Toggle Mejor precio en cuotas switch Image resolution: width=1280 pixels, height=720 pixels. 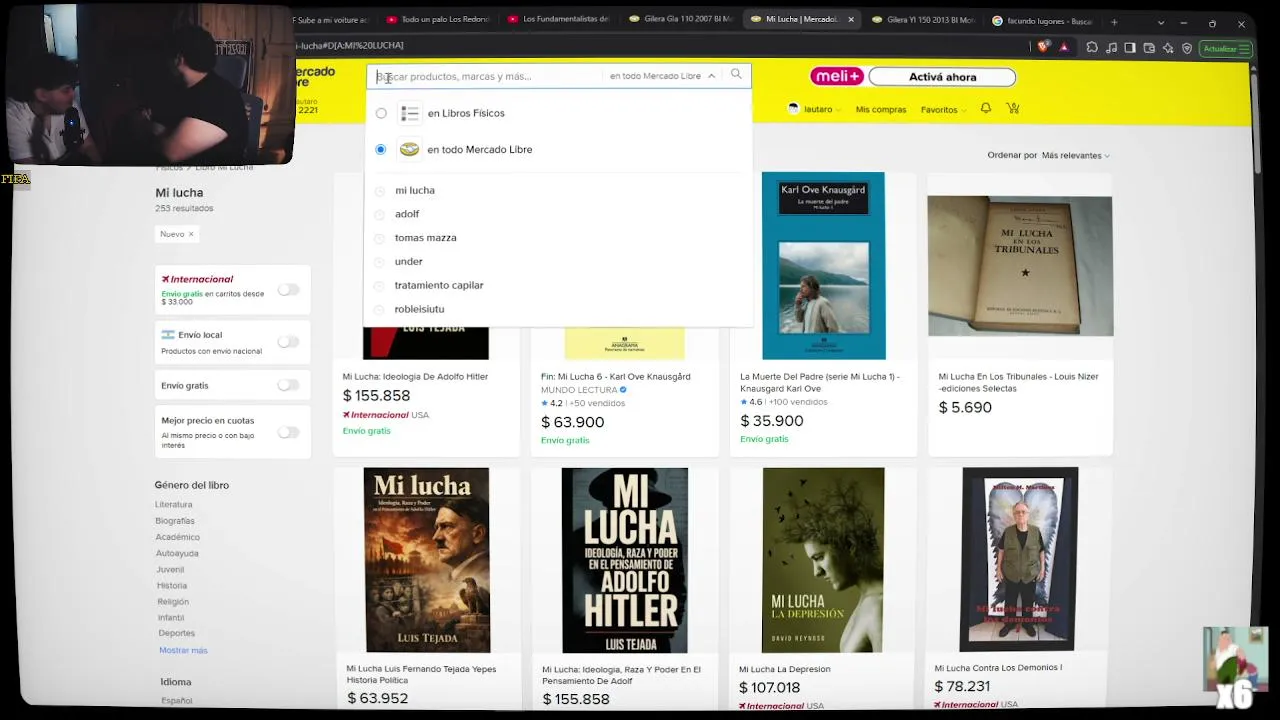coord(288,432)
